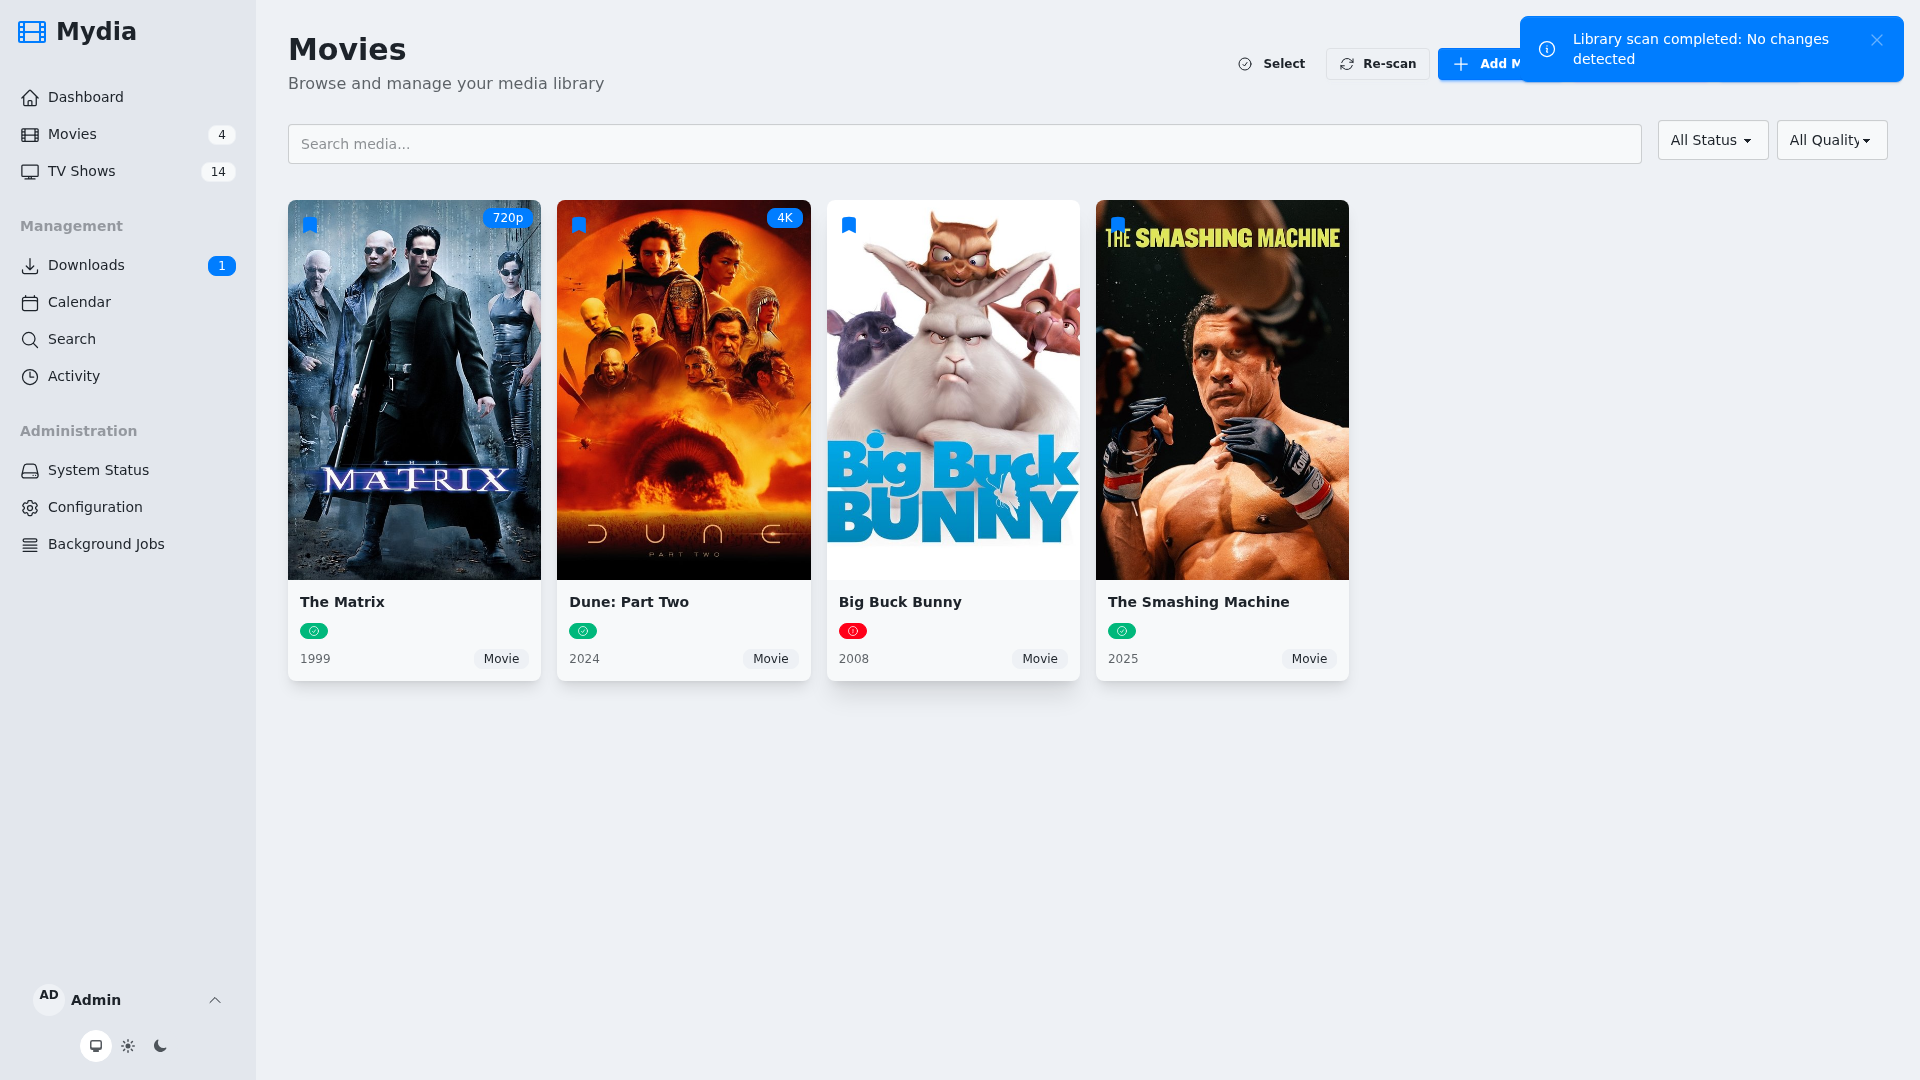The width and height of the screenshot is (1920, 1080).
Task: Open the All Status filter dropdown
Action: point(1712,140)
